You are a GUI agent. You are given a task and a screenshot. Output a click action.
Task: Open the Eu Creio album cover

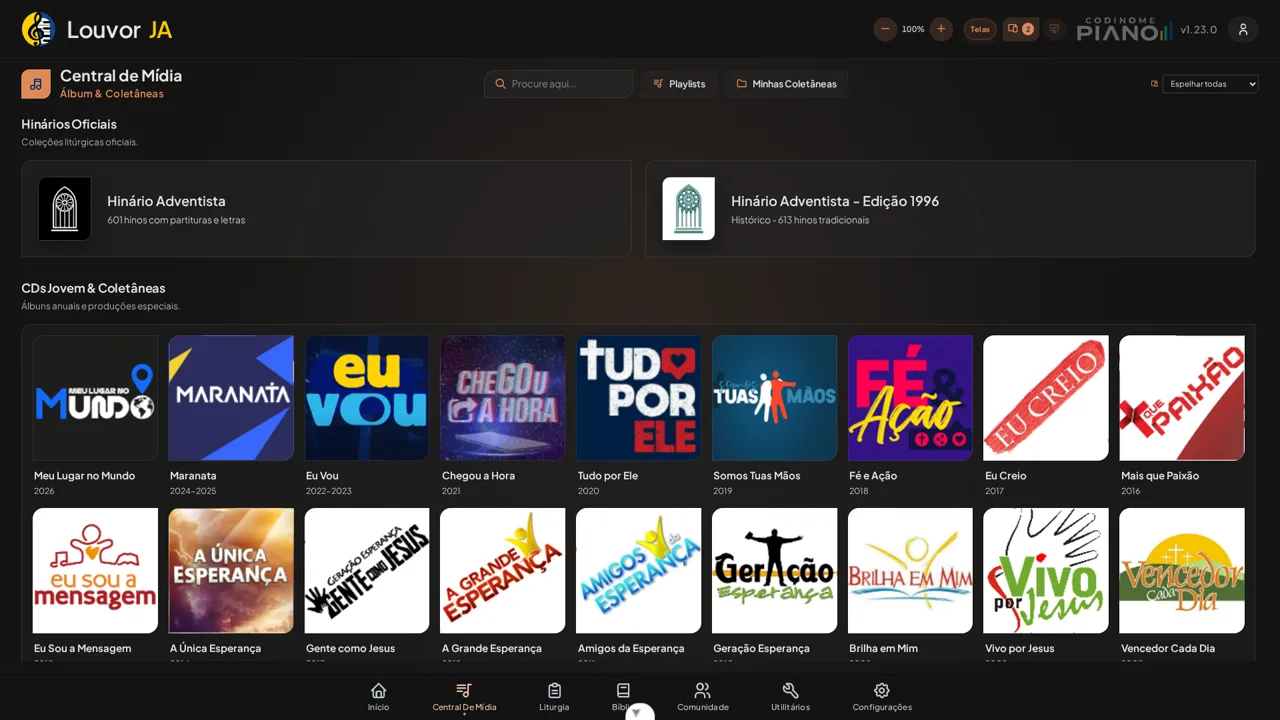1046,398
